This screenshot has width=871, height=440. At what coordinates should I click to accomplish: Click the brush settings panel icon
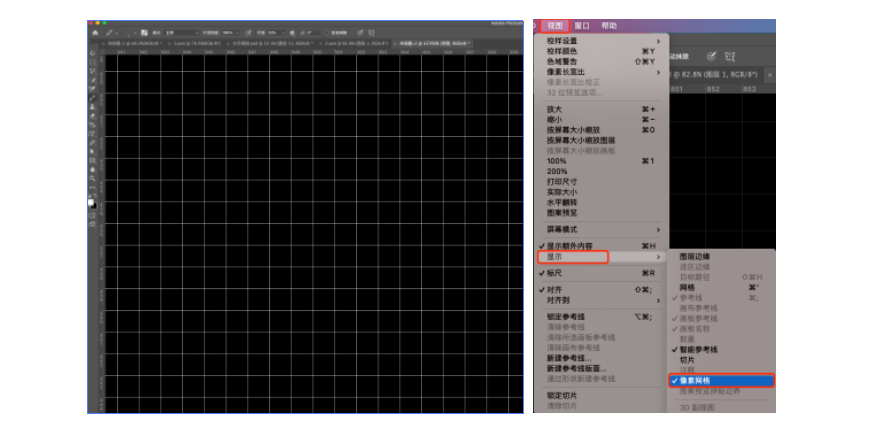[144, 32]
